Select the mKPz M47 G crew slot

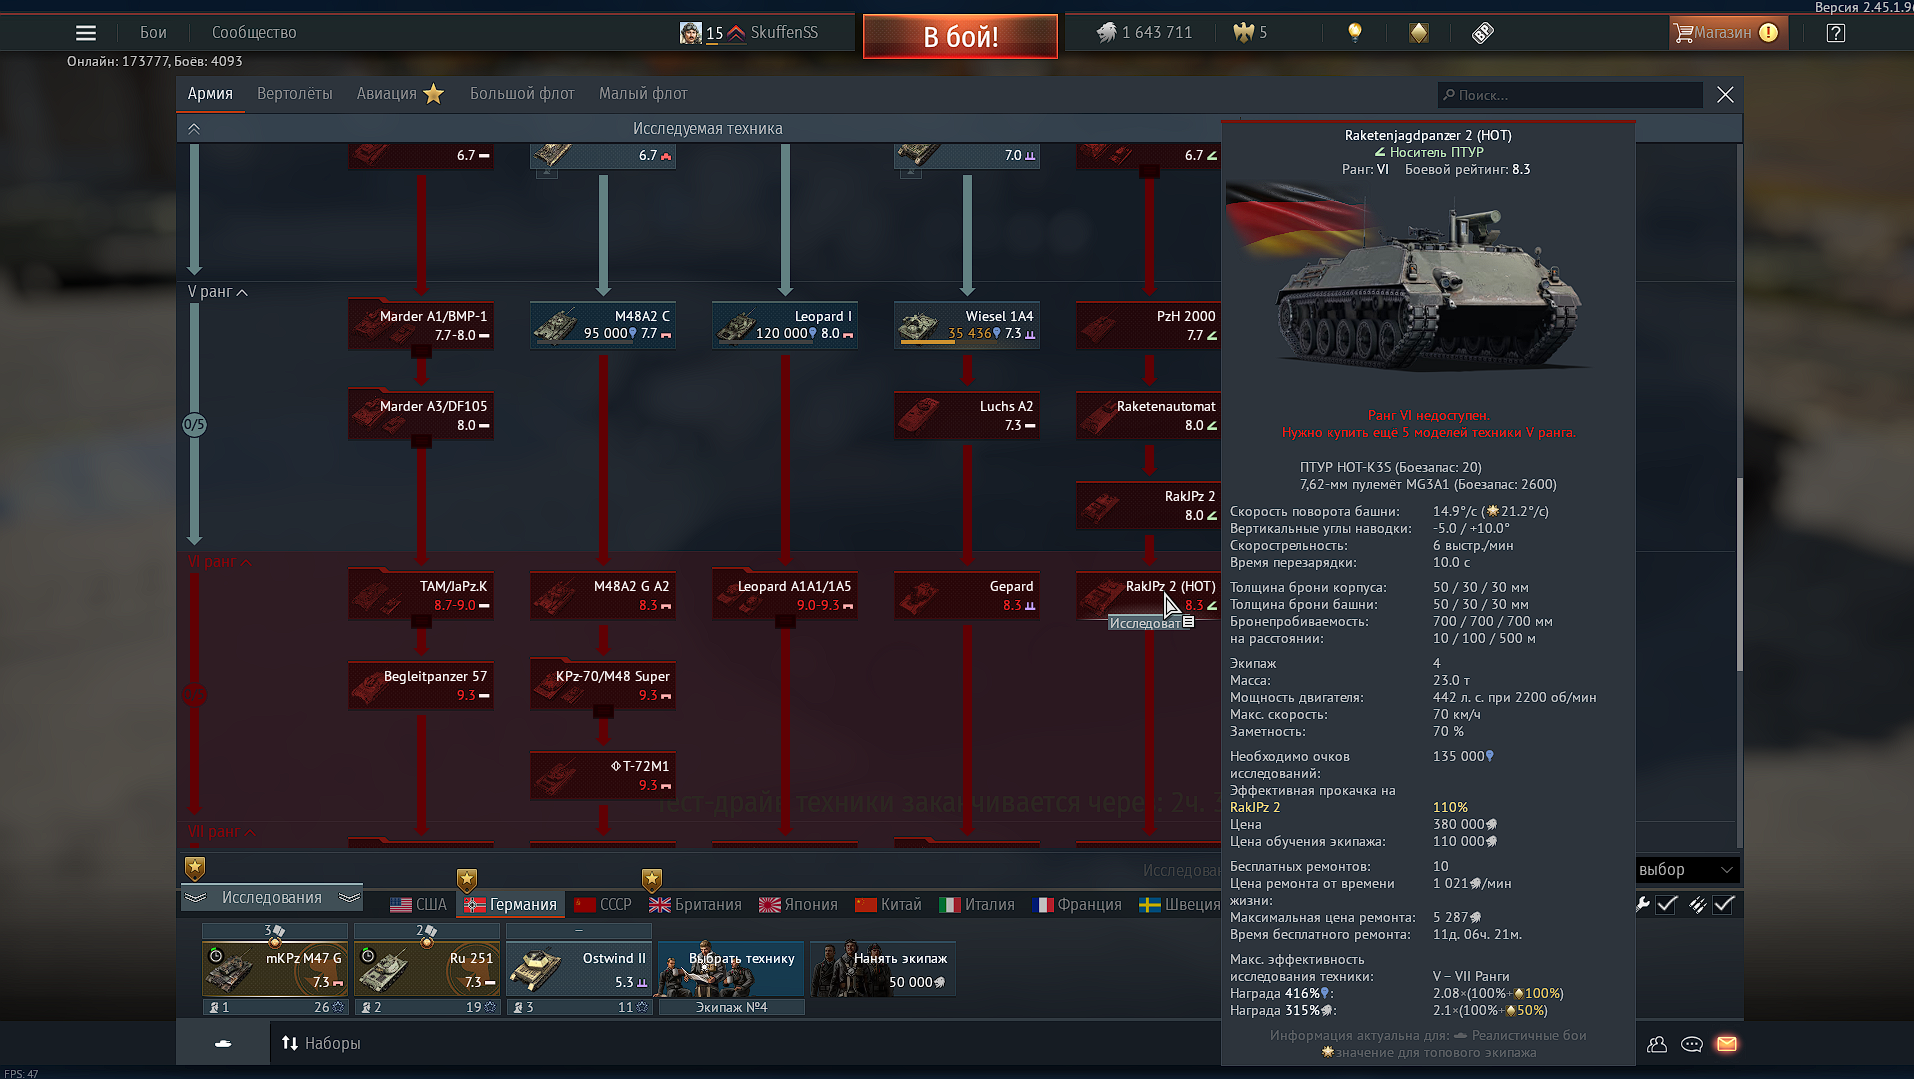tap(275, 969)
